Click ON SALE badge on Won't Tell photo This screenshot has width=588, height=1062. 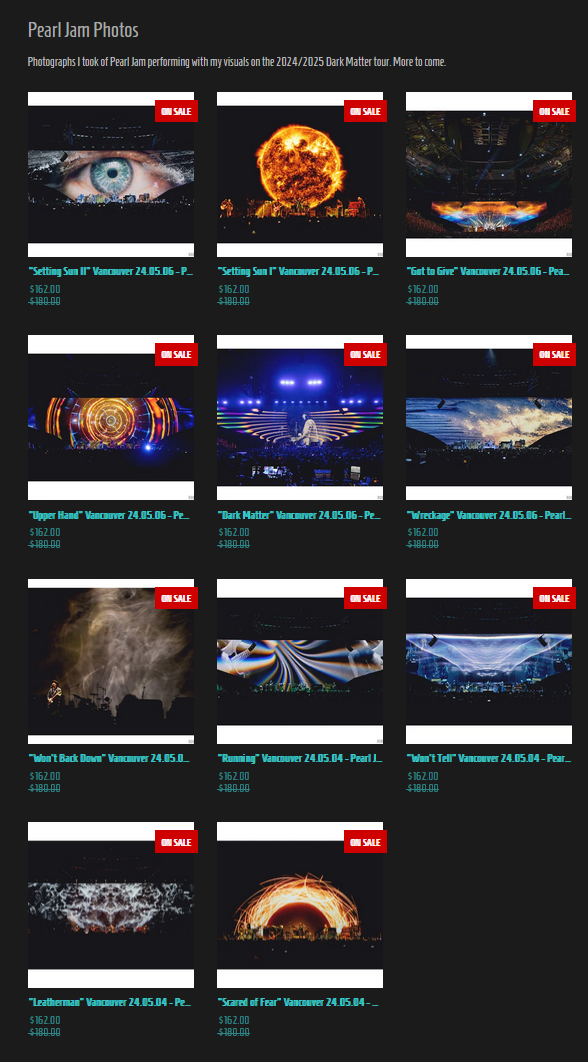pyautogui.click(x=554, y=598)
